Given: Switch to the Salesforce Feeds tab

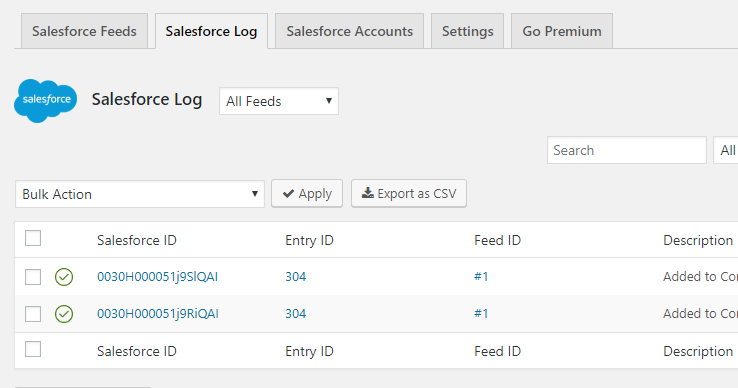Looking at the screenshot, I should (x=84, y=31).
